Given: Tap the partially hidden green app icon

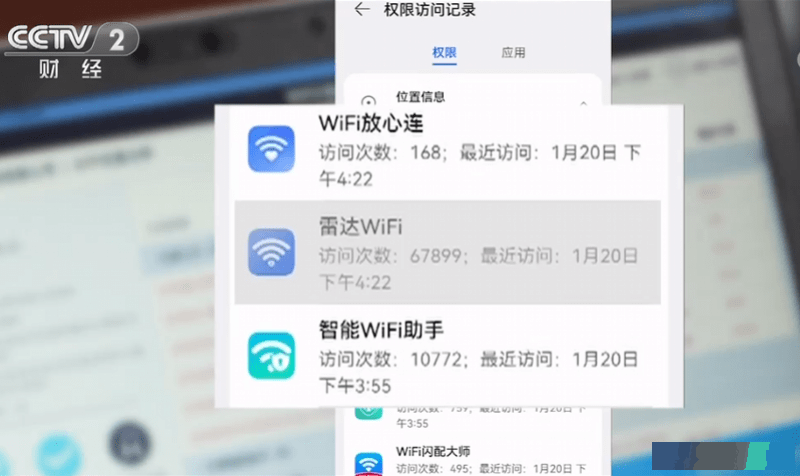Looking at the screenshot, I should pyautogui.click(x=368, y=413).
